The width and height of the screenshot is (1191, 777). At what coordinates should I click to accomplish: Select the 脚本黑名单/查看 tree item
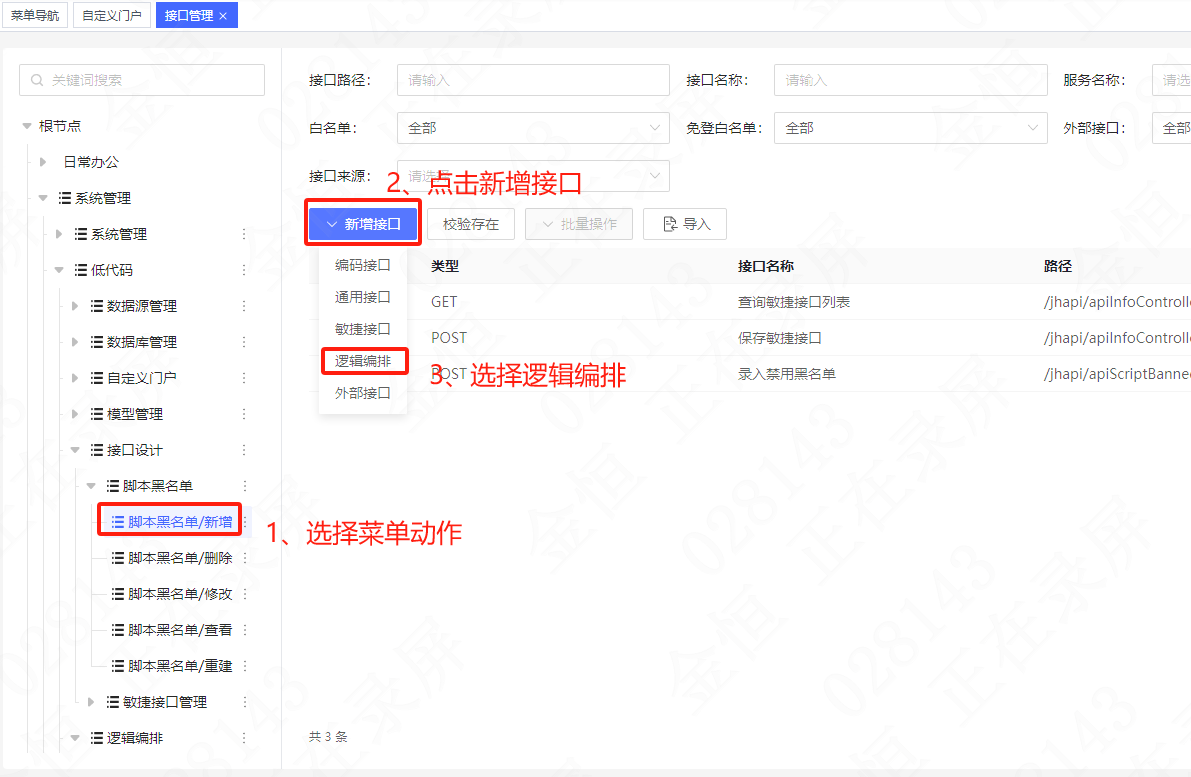[180, 630]
